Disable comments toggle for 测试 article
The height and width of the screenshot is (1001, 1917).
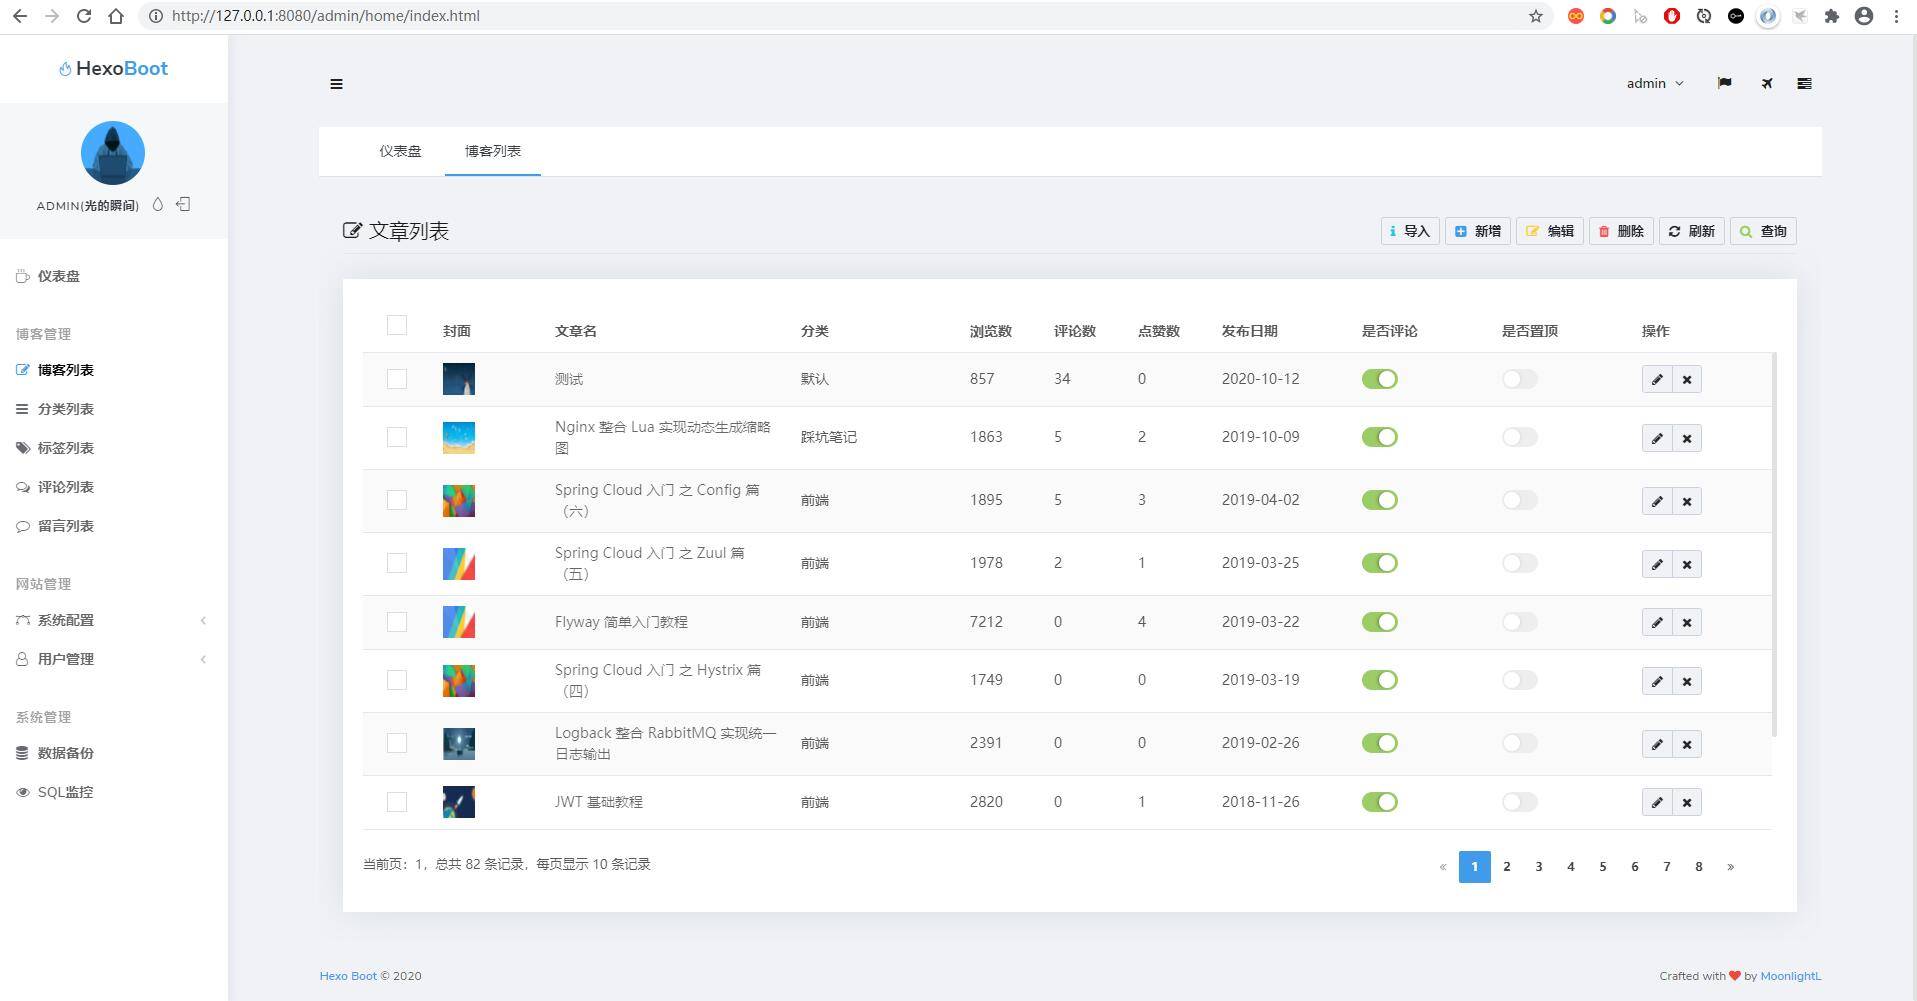pos(1379,379)
